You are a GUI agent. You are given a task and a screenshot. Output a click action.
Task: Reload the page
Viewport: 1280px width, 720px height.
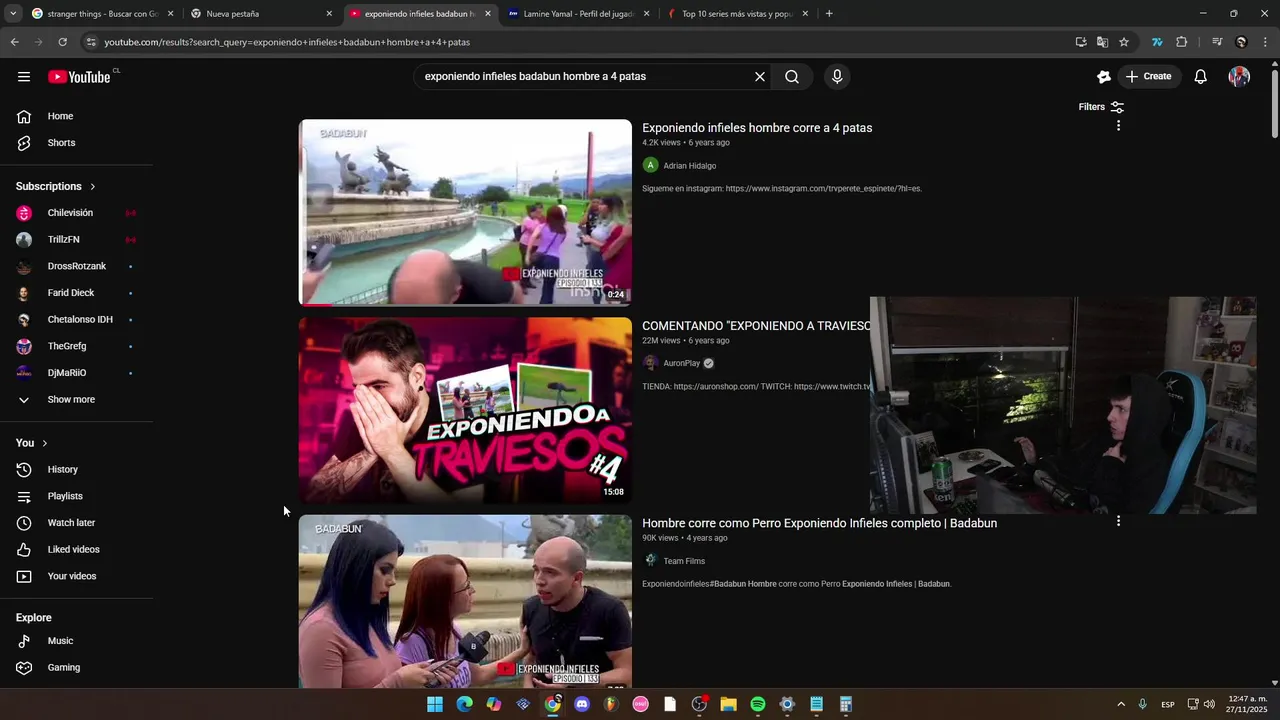(x=62, y=42)
